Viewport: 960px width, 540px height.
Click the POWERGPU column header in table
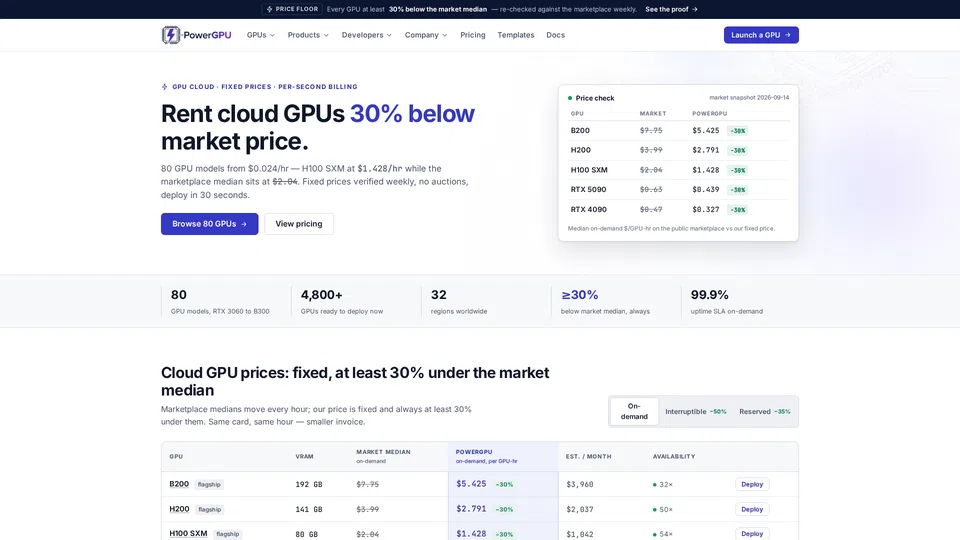click(486, 456)
